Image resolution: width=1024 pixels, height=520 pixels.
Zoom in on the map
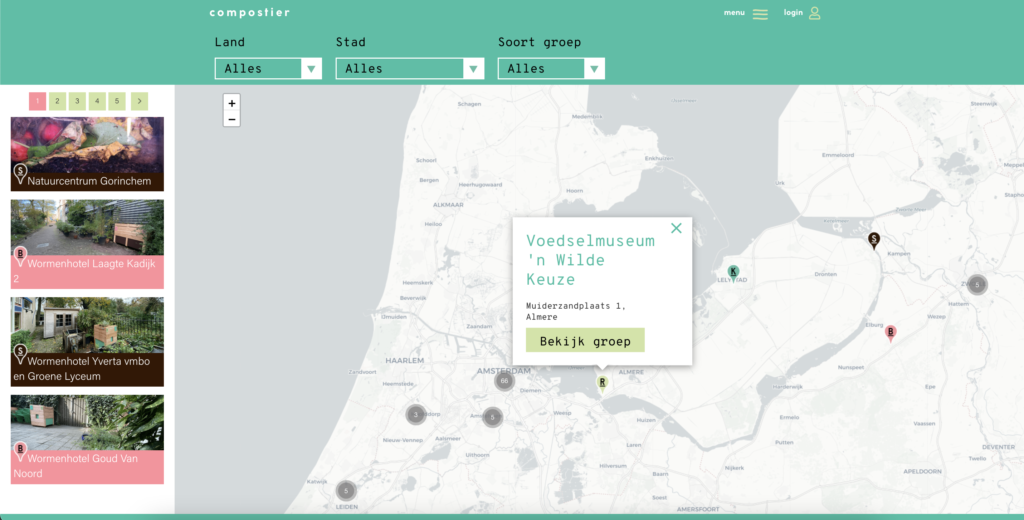(x=232, y=103)
